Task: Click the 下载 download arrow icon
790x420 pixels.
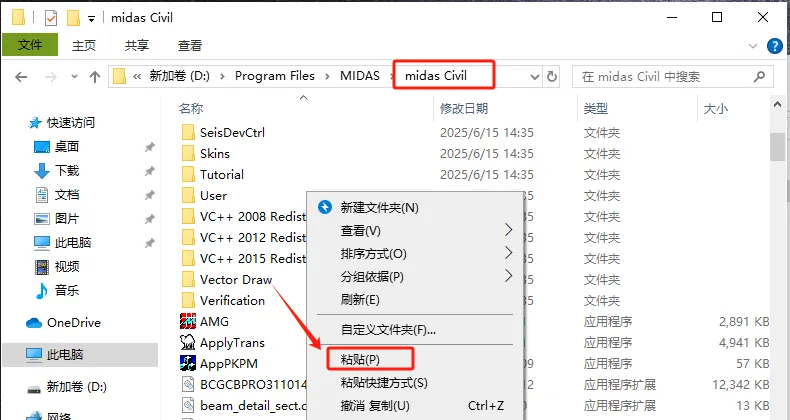Action: 42,171
